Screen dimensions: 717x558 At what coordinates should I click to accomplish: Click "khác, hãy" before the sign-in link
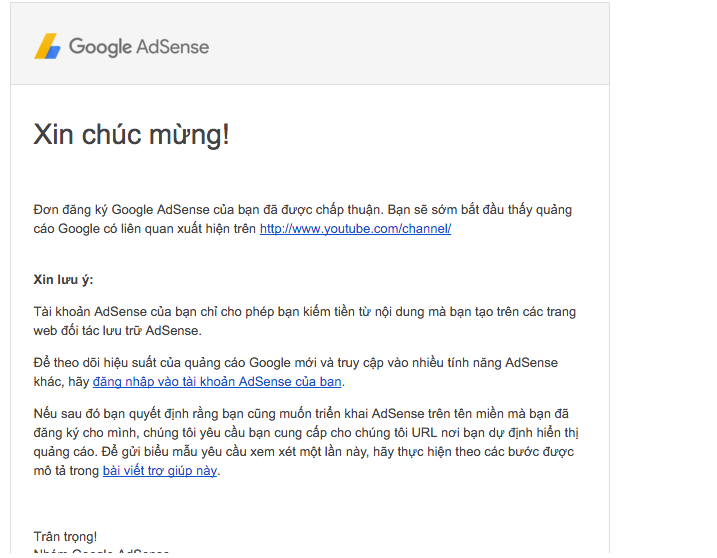click(61, 382)
